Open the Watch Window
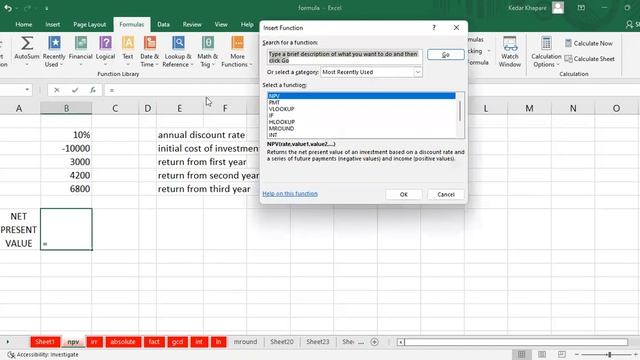Viewport: 640px width, 360px height. (x=510, y=51)
